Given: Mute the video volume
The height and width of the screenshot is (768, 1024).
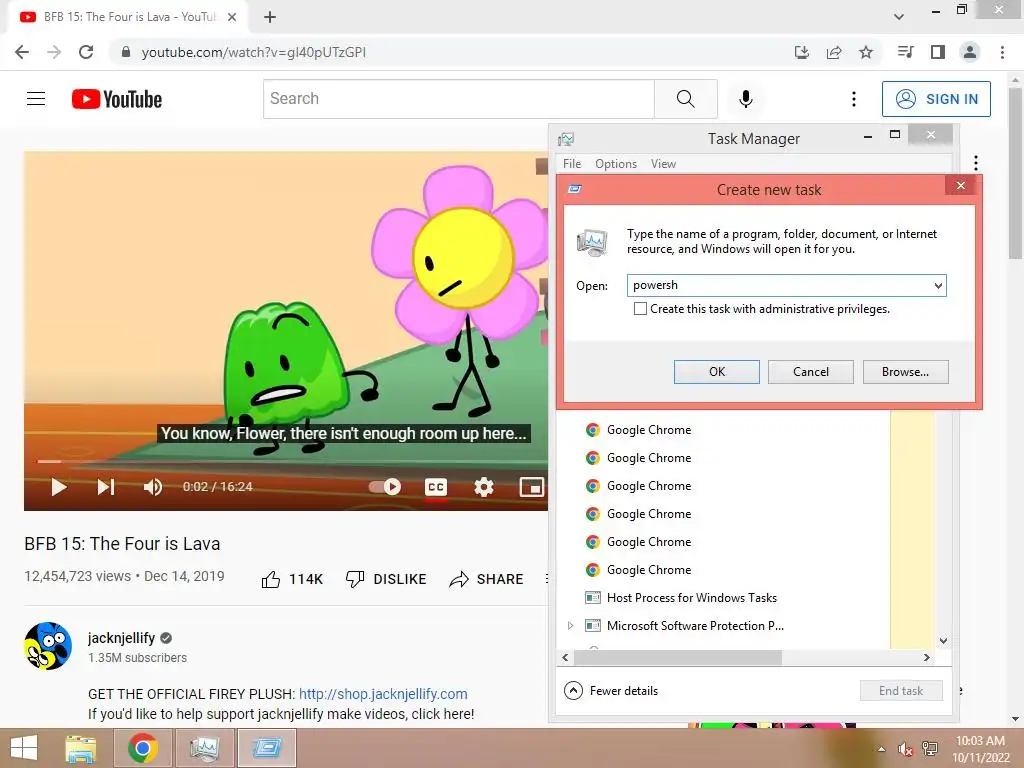Looking at the screenshot, I should (x=153, y=487).
